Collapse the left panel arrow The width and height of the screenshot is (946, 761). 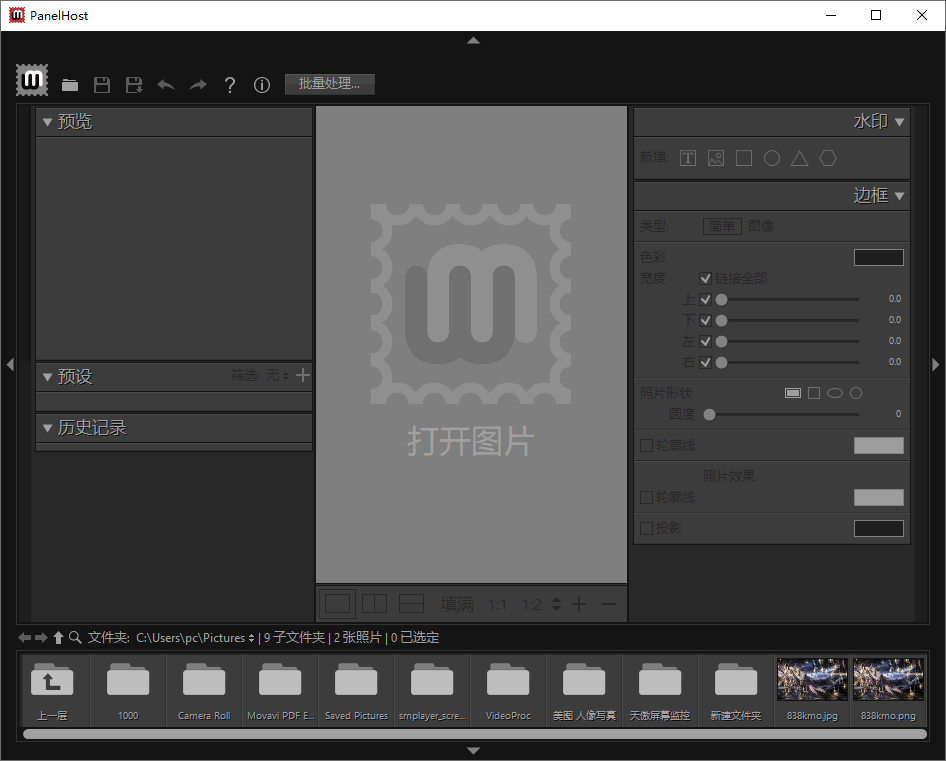[10, 365]
